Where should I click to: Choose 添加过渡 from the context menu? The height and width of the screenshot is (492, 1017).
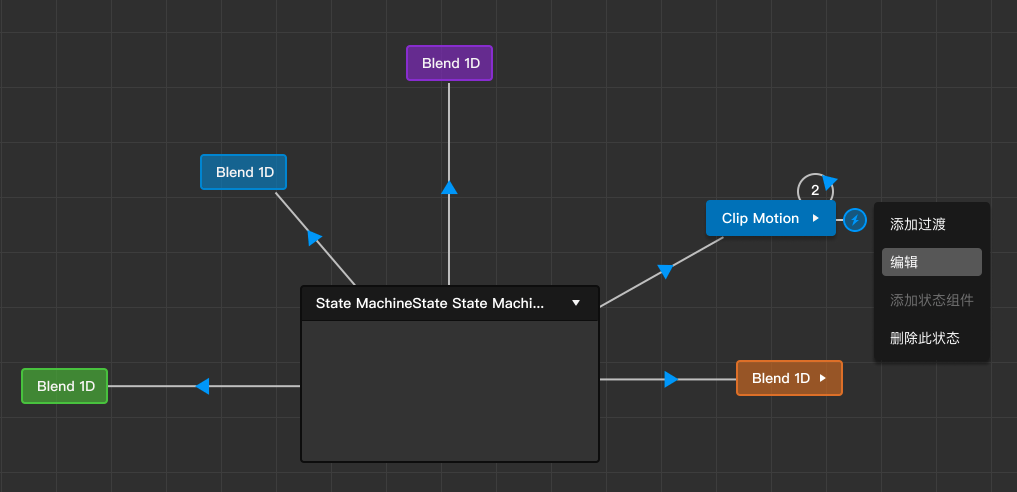point(917,225)
